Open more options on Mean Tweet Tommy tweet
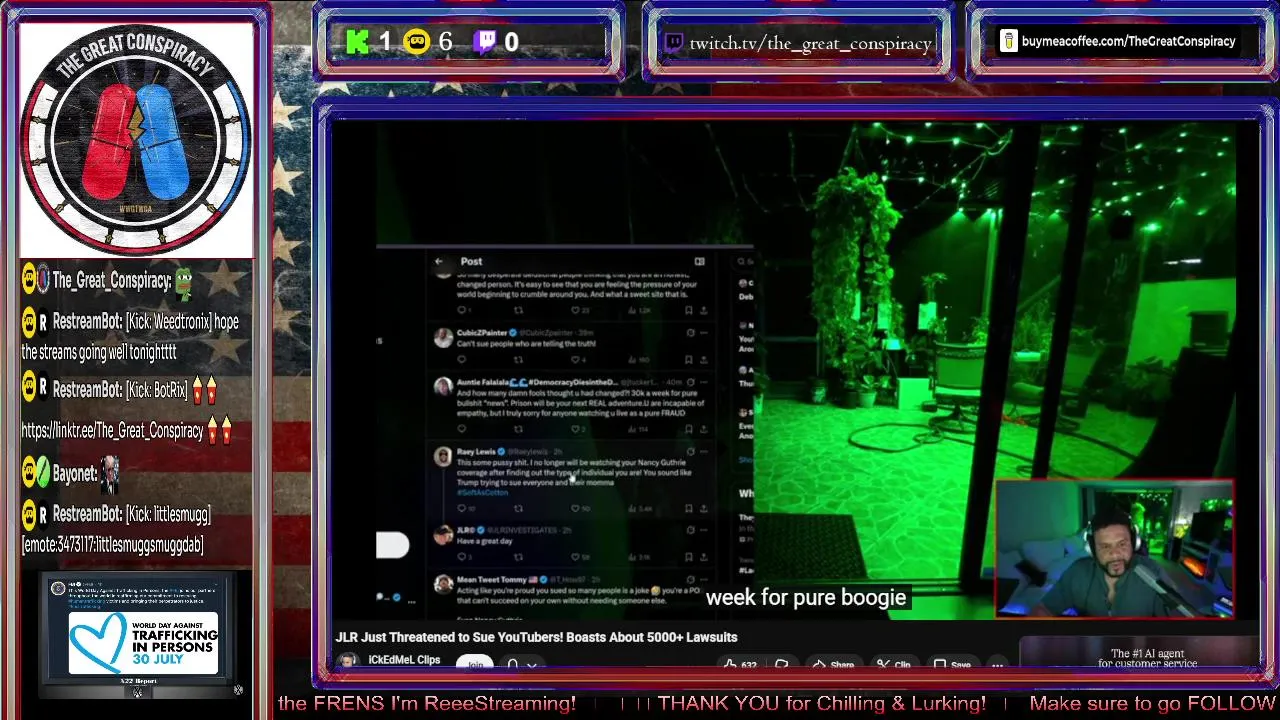The height and width of the screenshot is (720, 1280). tap(704, 580)
